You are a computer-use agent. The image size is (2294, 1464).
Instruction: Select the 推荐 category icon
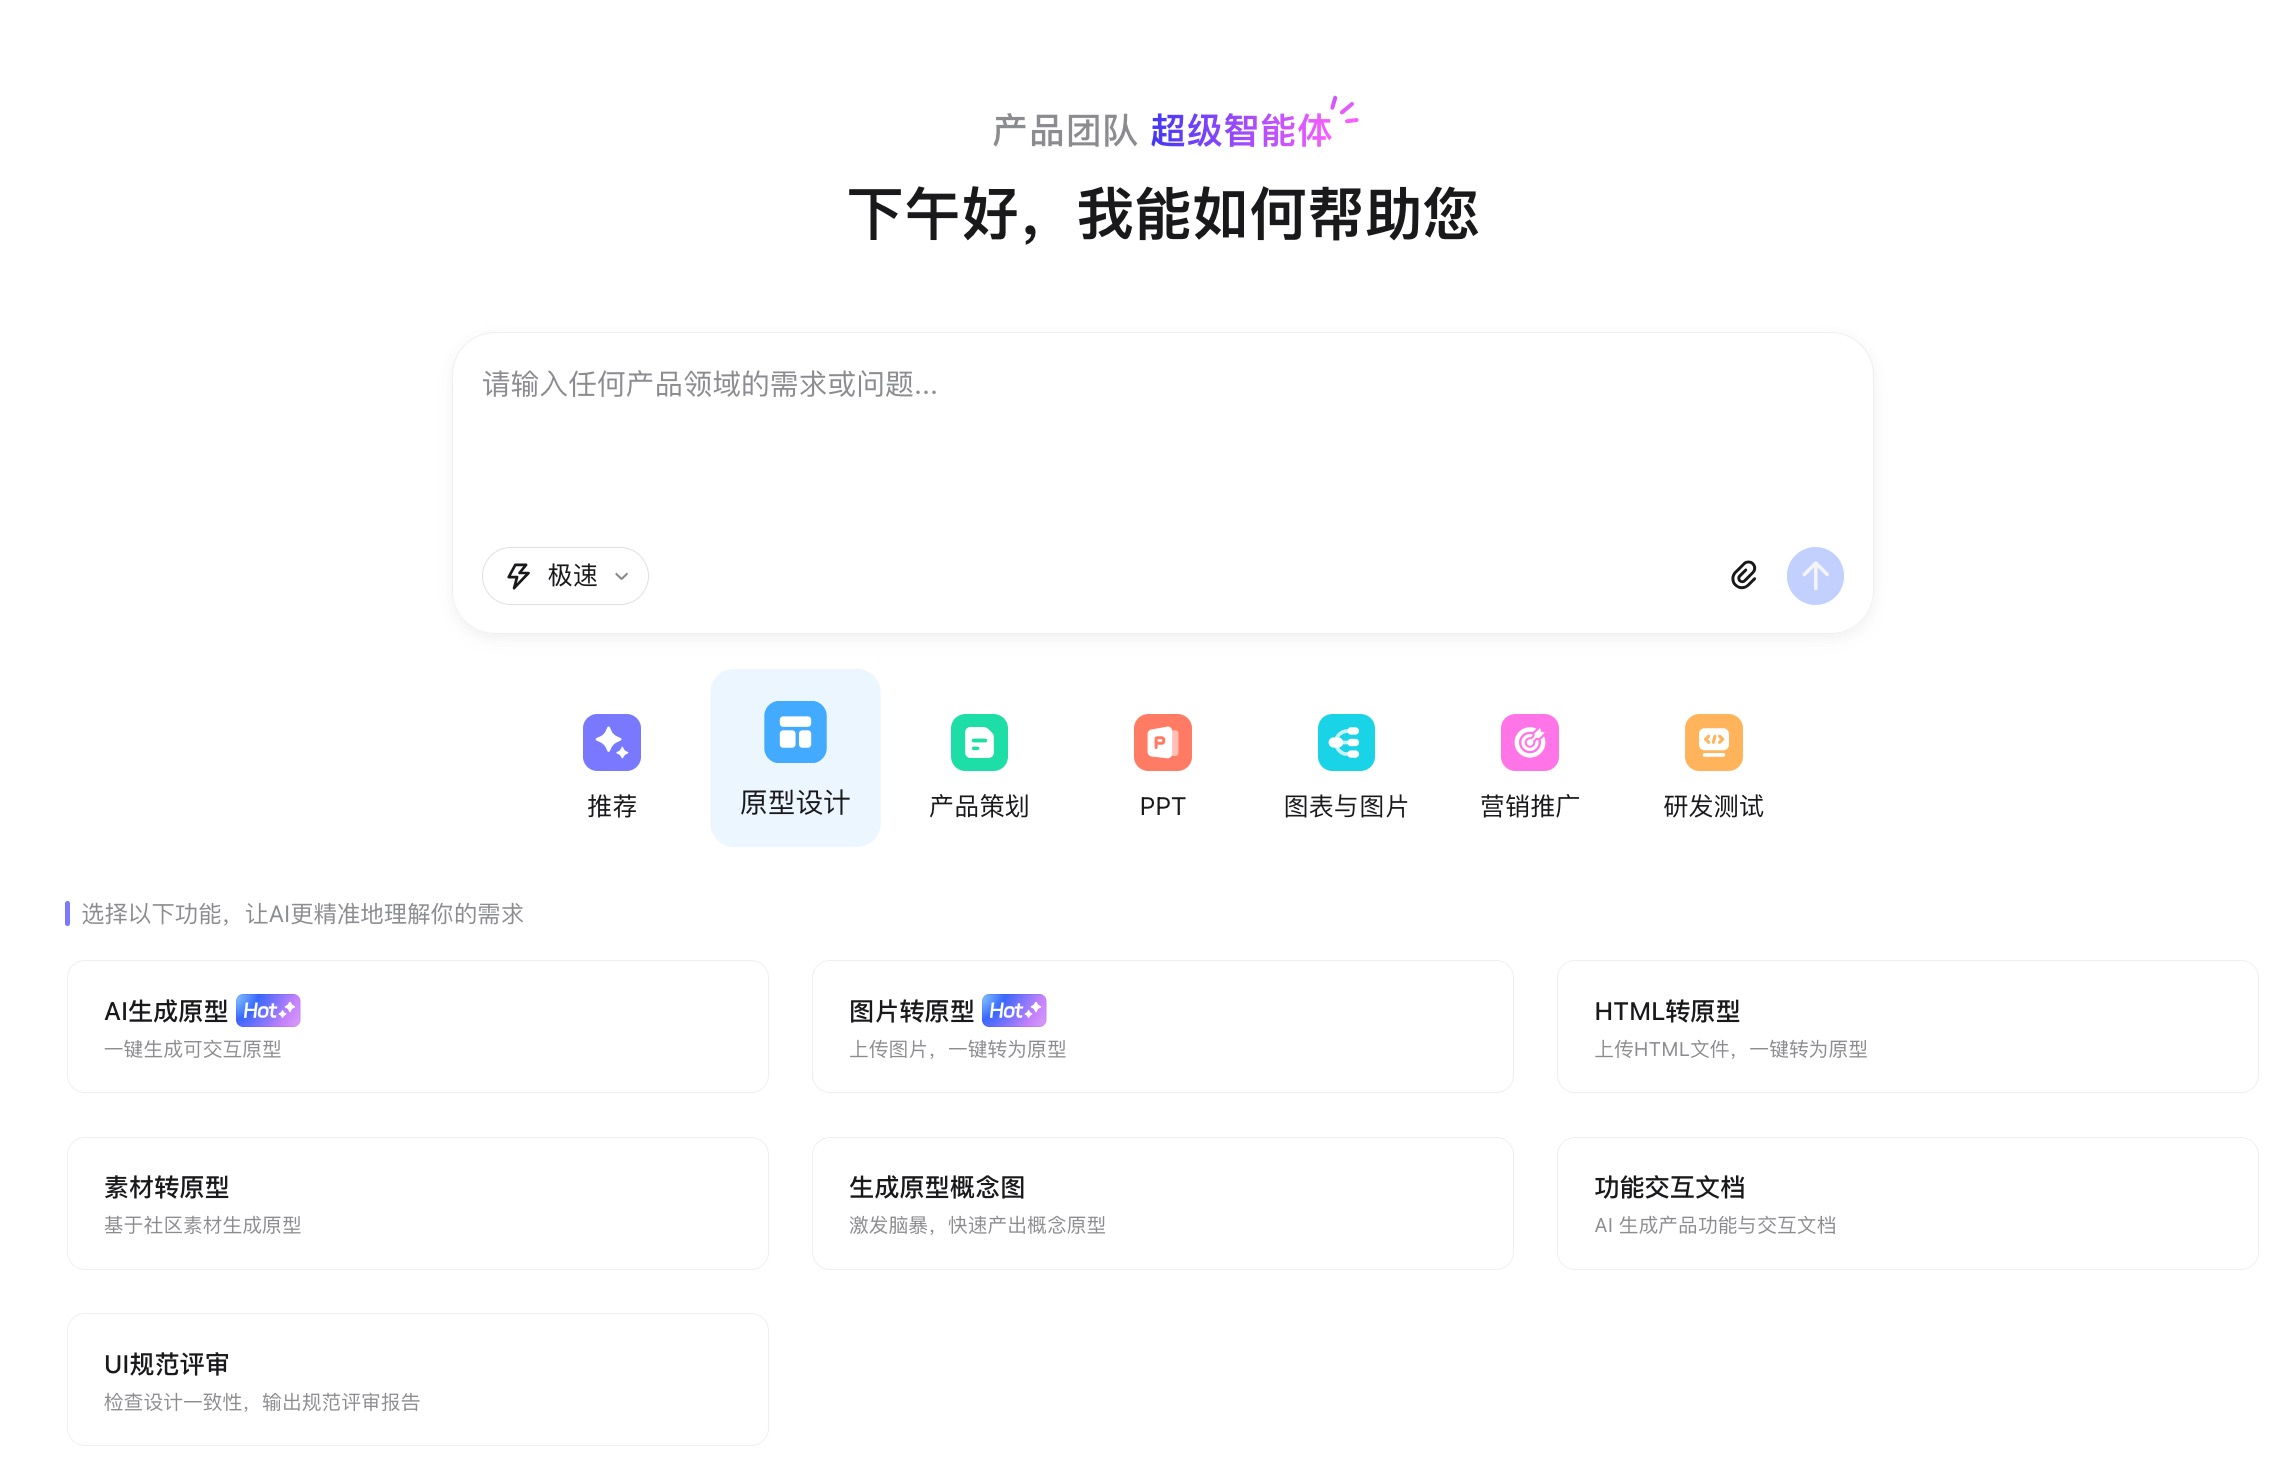(x=611, y=743)
